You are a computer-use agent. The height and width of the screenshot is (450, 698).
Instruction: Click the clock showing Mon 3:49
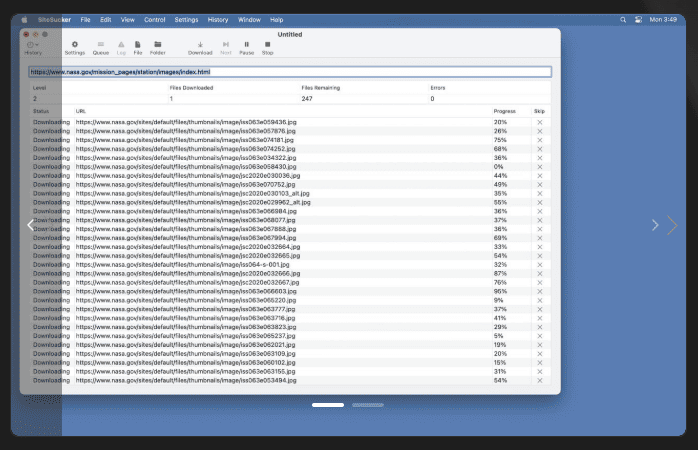tap(663, 20)
